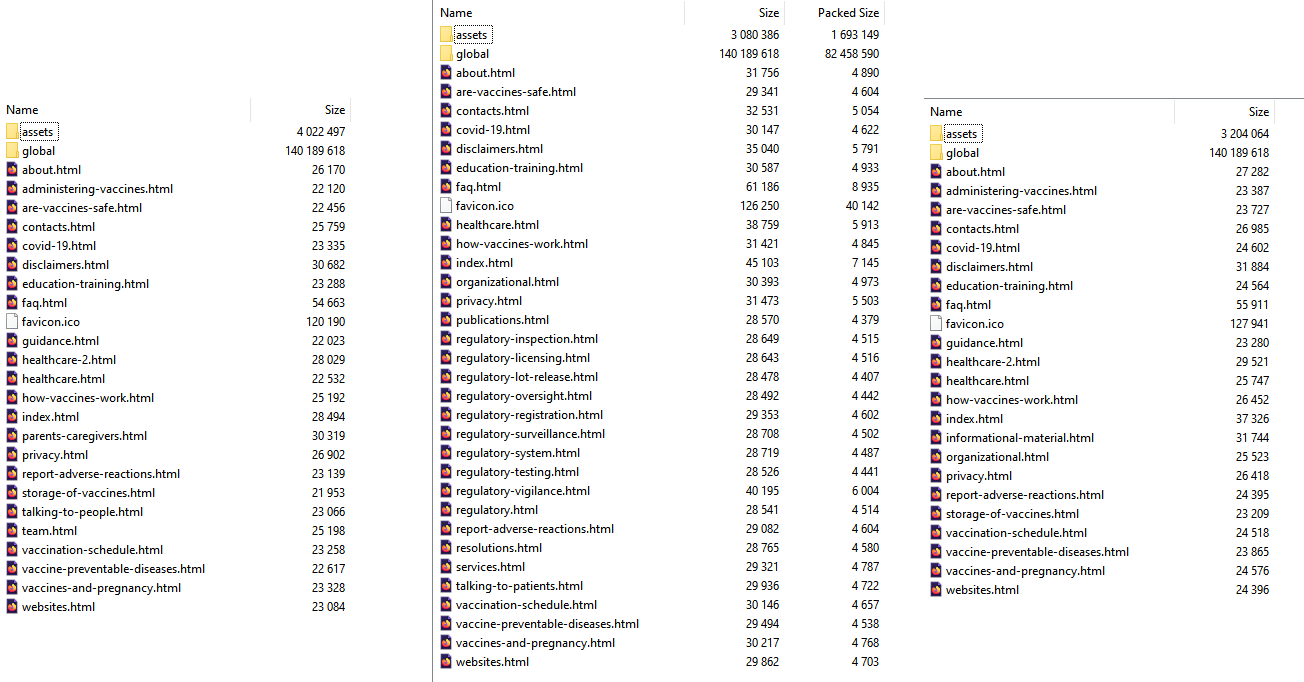Screen dimensions: 1304x682
Task: Click the informational-material.html file icon
Action: (936, 438)
